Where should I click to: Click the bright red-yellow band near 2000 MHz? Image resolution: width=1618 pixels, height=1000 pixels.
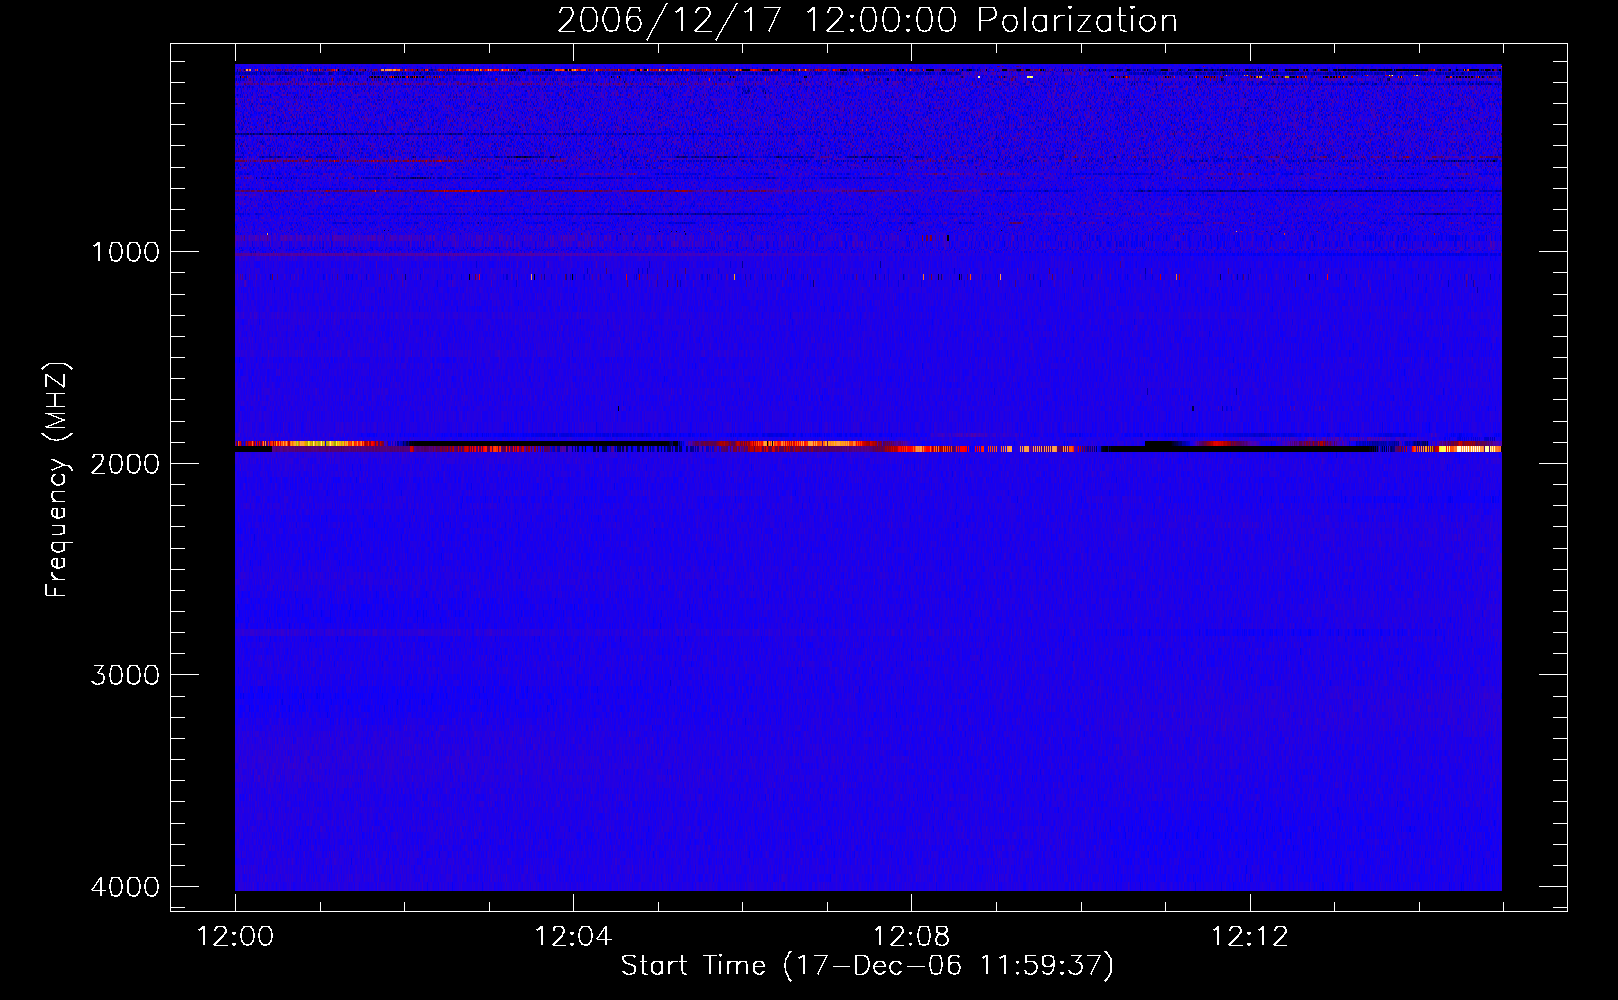tap(868, 446)
